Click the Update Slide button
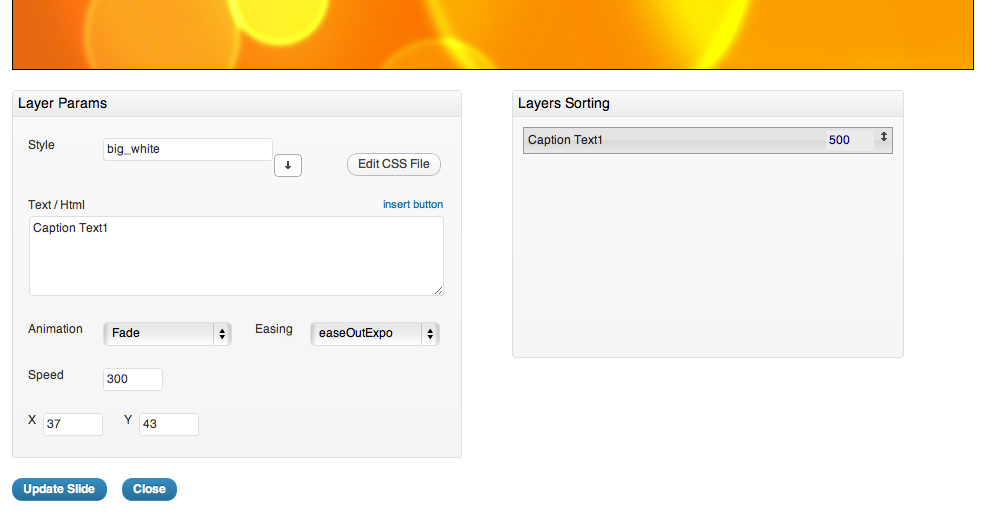The image size is (1005, 519). [x=59, y=489]
